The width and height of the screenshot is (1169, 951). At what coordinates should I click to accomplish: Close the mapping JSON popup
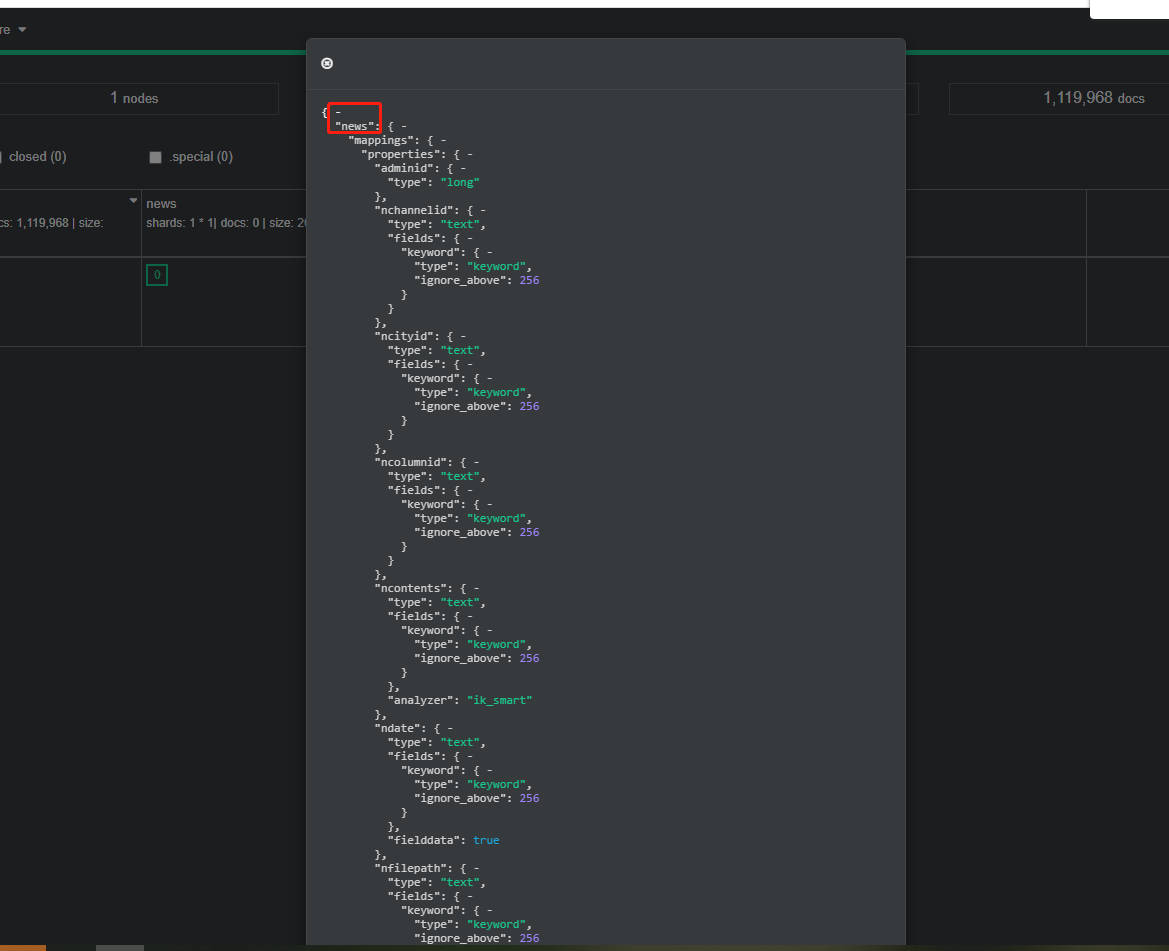[327, 63]
